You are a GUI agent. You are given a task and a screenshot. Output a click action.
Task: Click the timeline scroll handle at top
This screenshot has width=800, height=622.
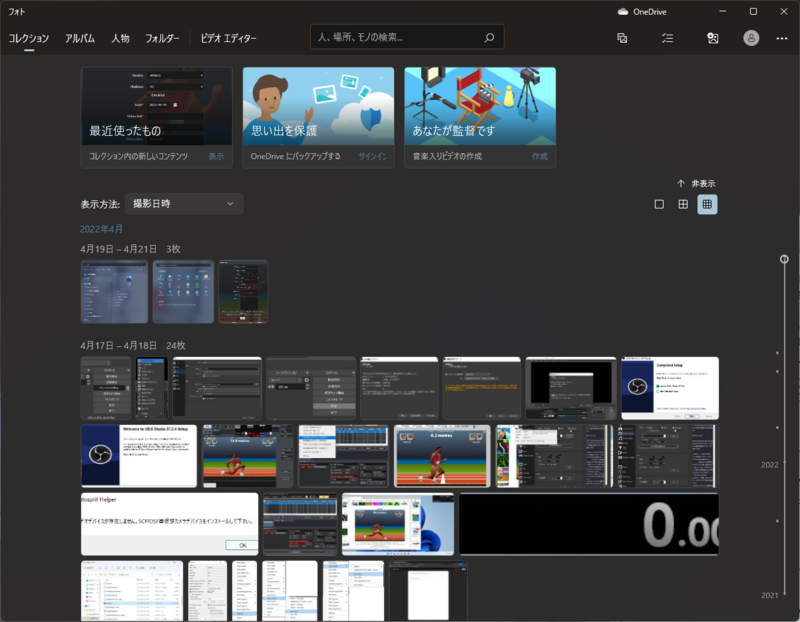pyautogui.click(x=784, y=259)
